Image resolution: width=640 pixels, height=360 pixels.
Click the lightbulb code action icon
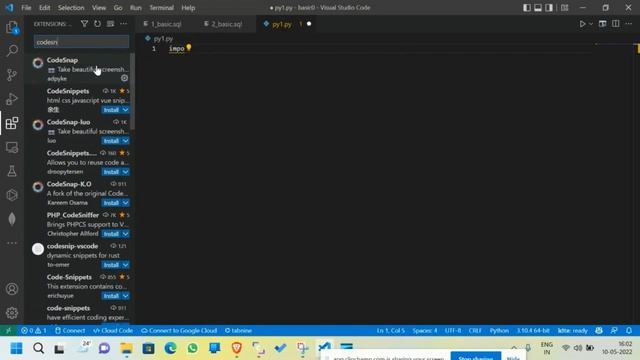click(189, 48)
